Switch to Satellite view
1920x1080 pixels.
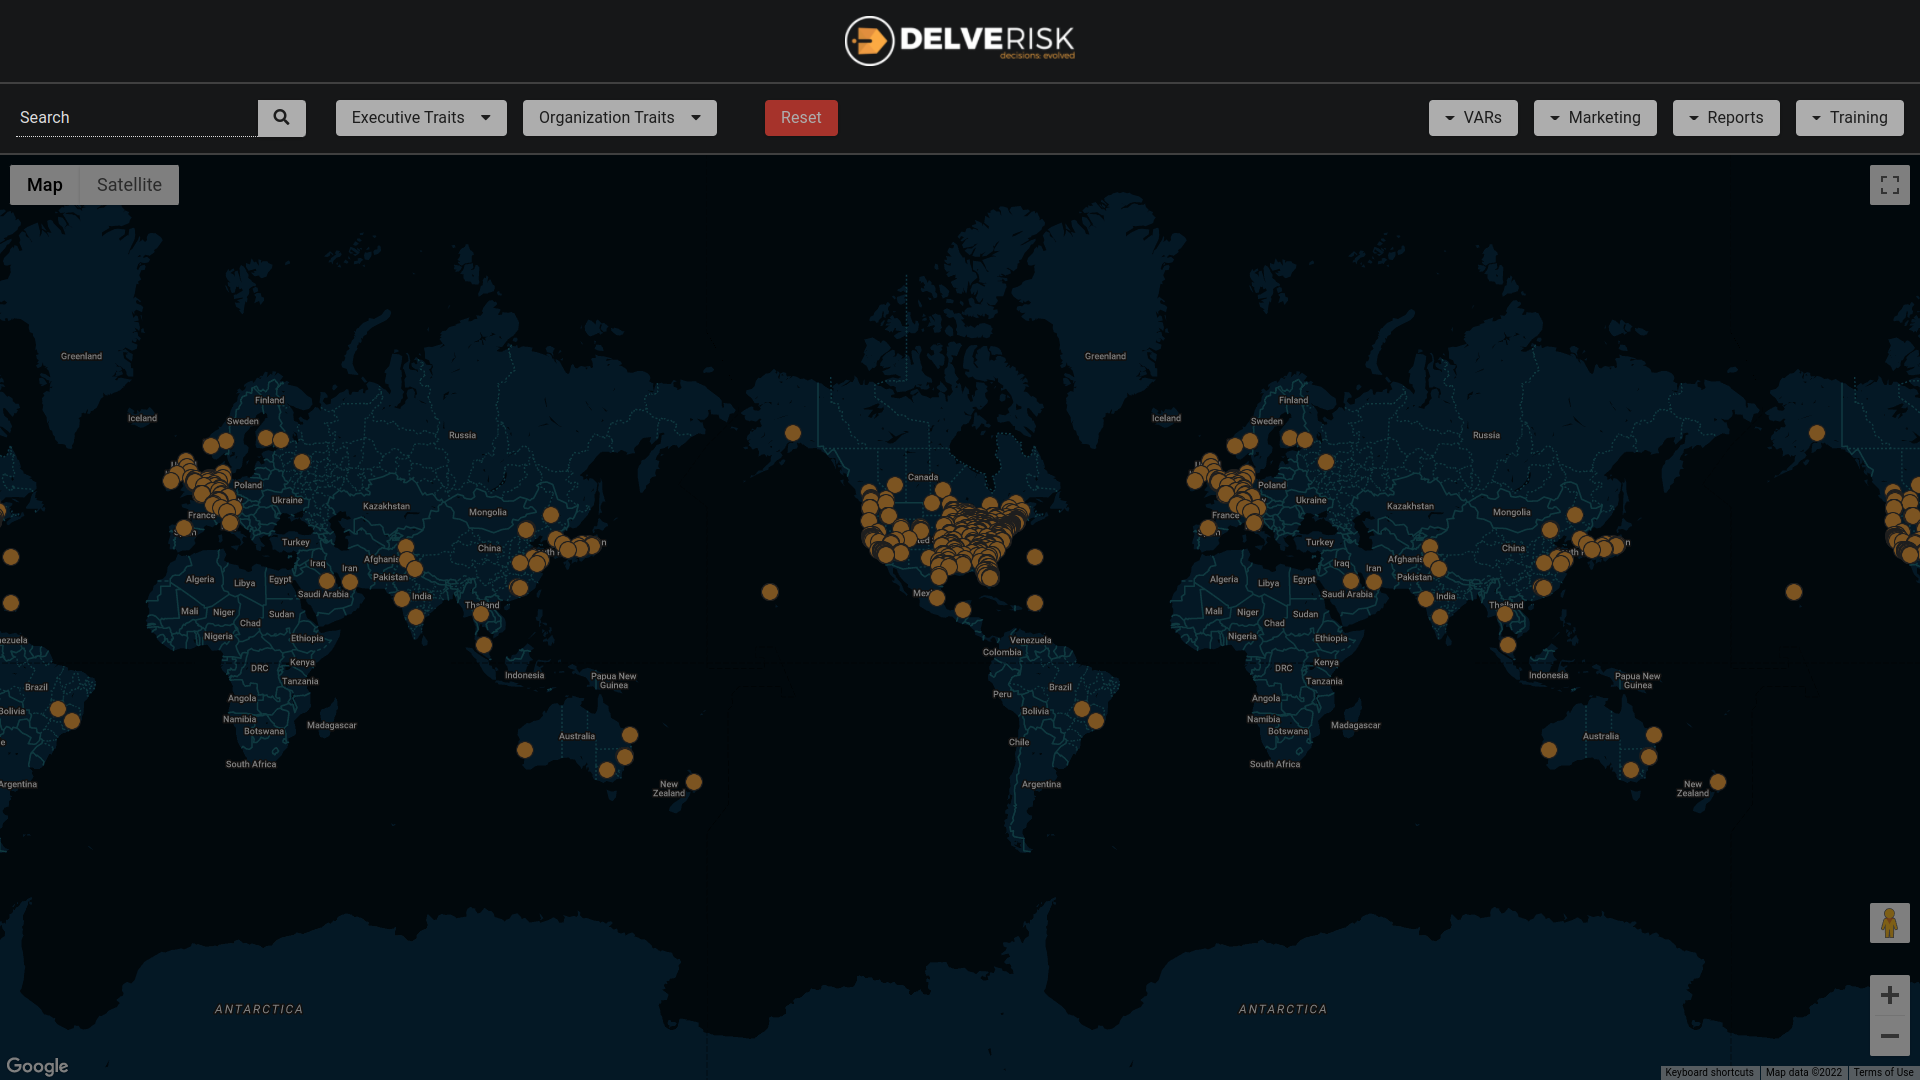coord(129,184)
